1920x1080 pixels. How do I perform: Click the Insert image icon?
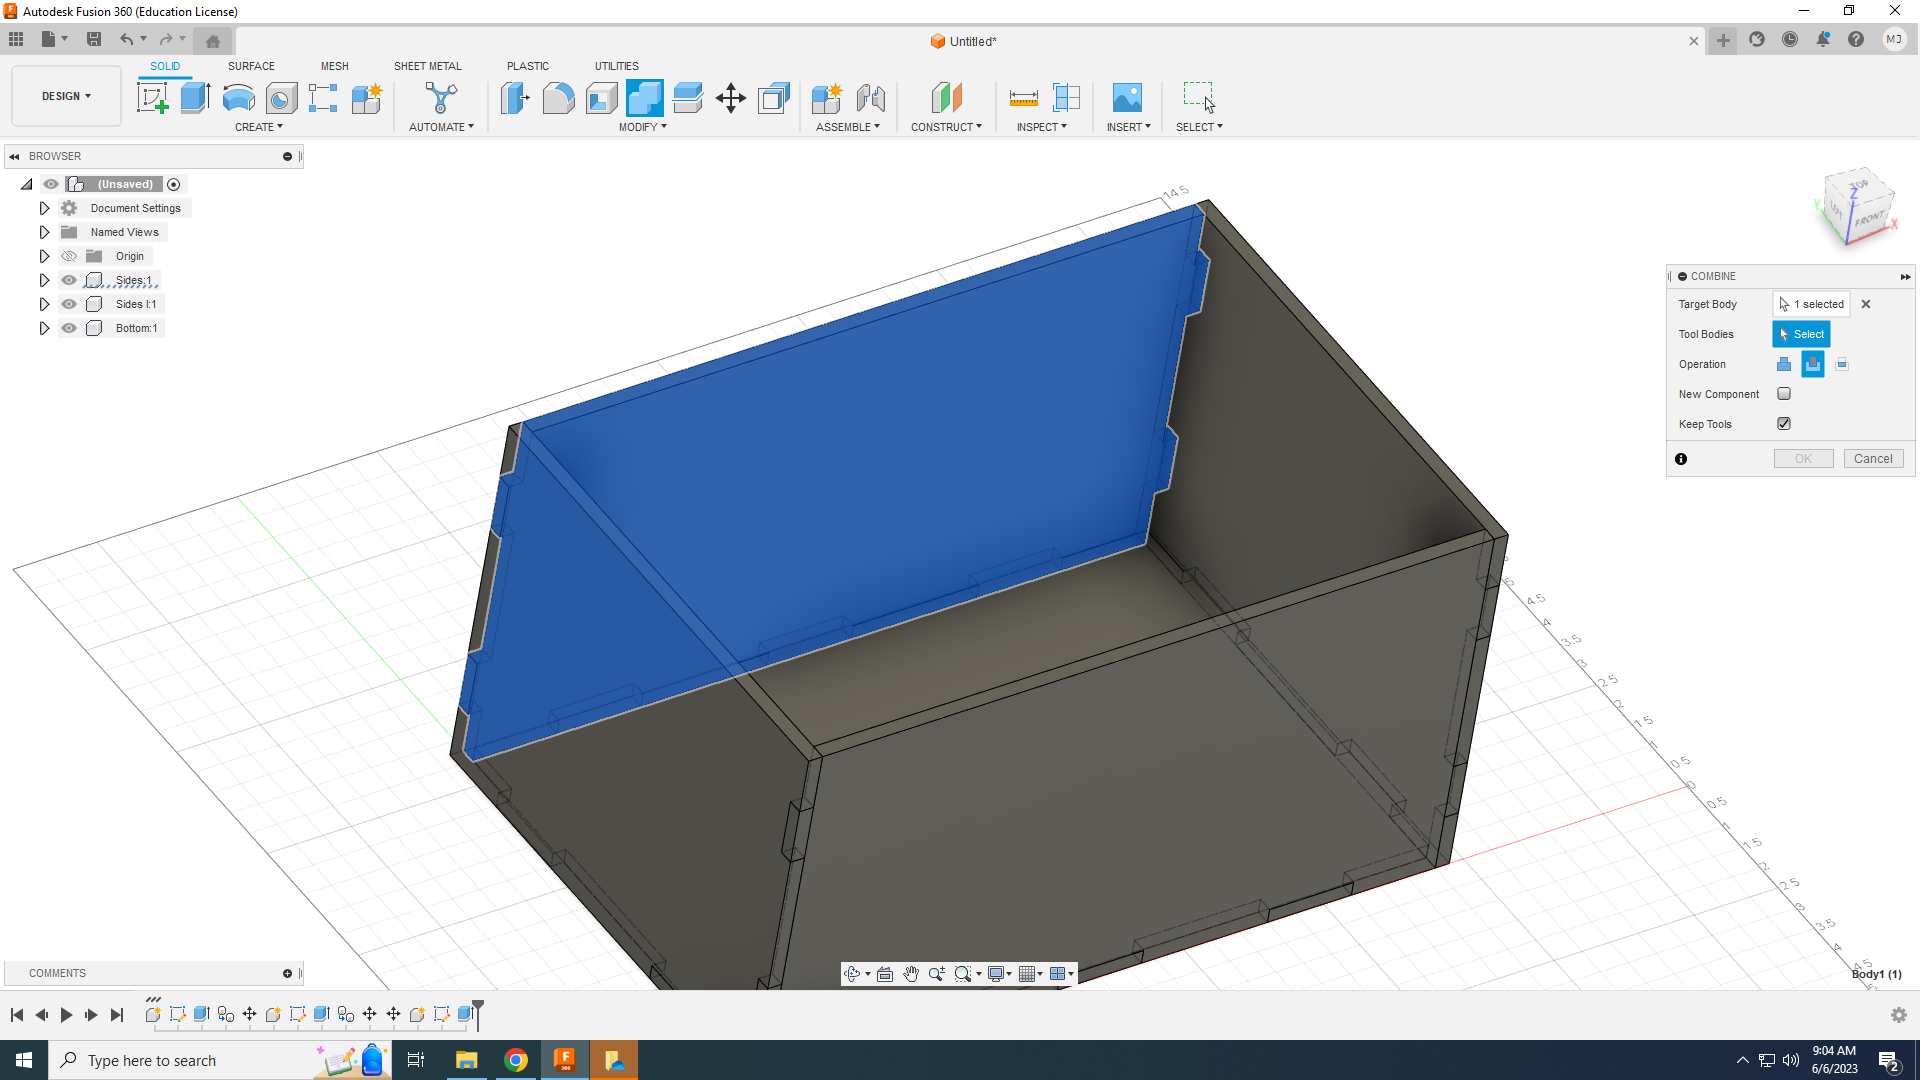(1127, 98)
